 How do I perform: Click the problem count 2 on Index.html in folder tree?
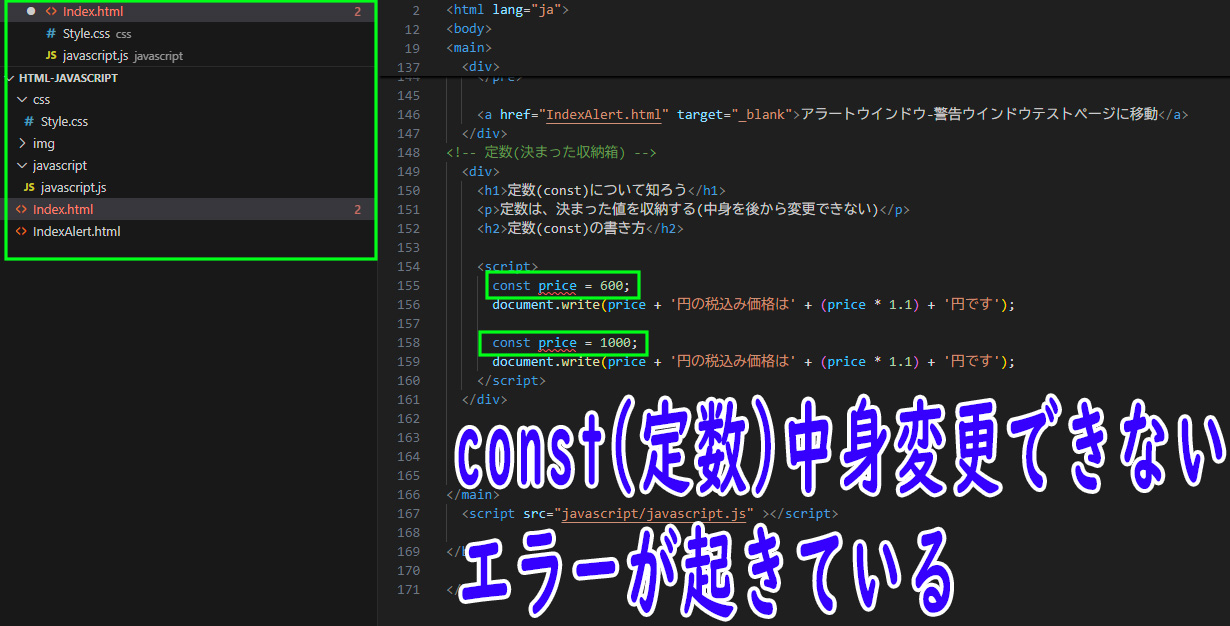[x=357, y=210]
